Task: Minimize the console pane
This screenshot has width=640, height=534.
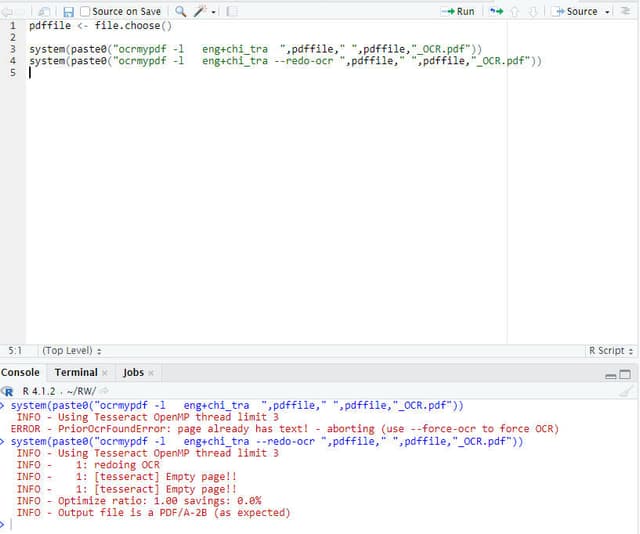Action: point(610,374)
